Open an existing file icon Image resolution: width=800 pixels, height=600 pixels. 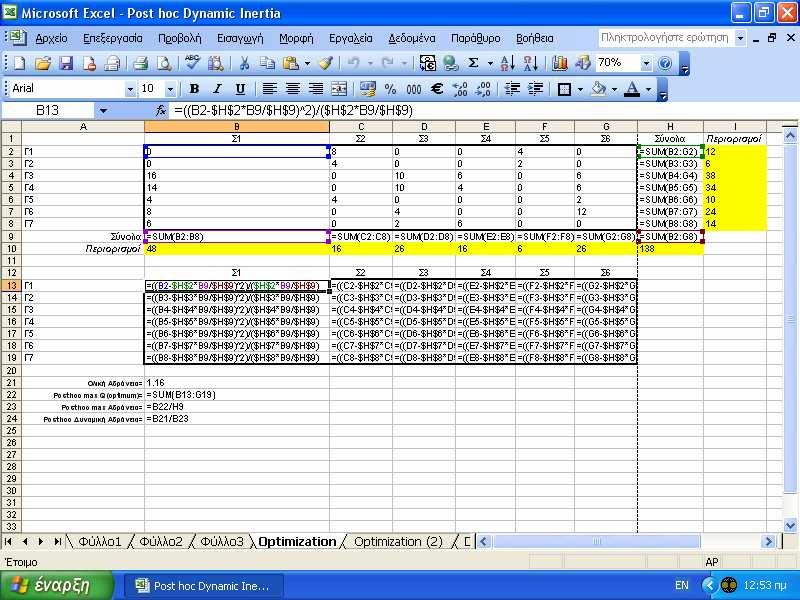click(43, 63)
